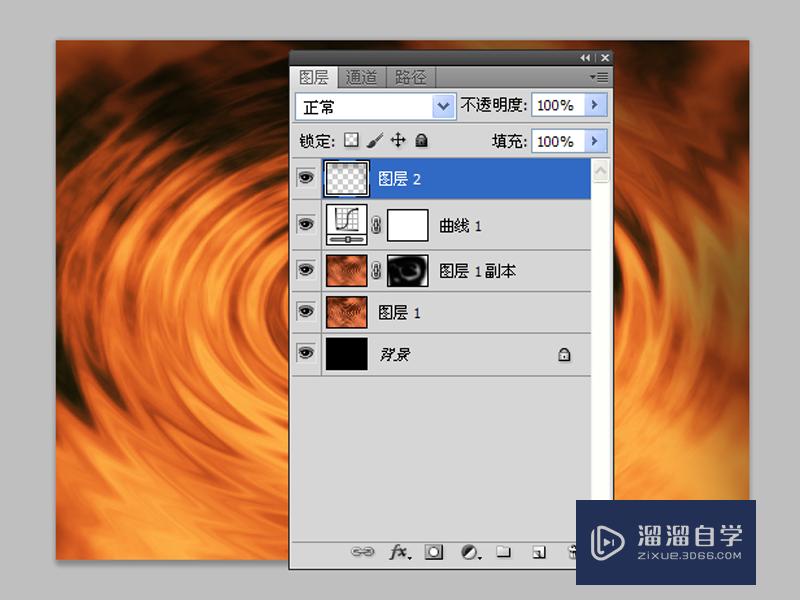Select the 图层 1 副本 black mask thumbnail
Viewport: 800px width, 600px height.
click(408, 270)
